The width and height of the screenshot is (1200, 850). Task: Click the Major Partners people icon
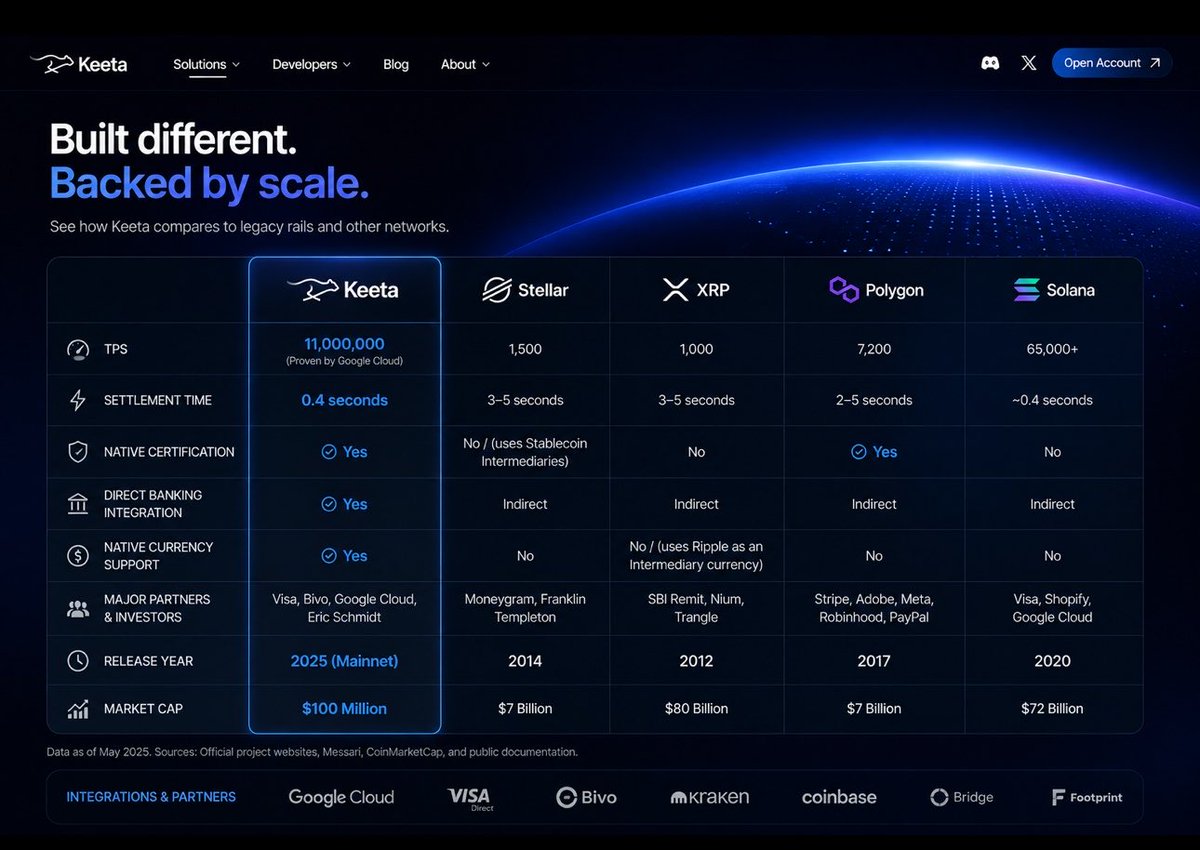click(x=78, y=608)
